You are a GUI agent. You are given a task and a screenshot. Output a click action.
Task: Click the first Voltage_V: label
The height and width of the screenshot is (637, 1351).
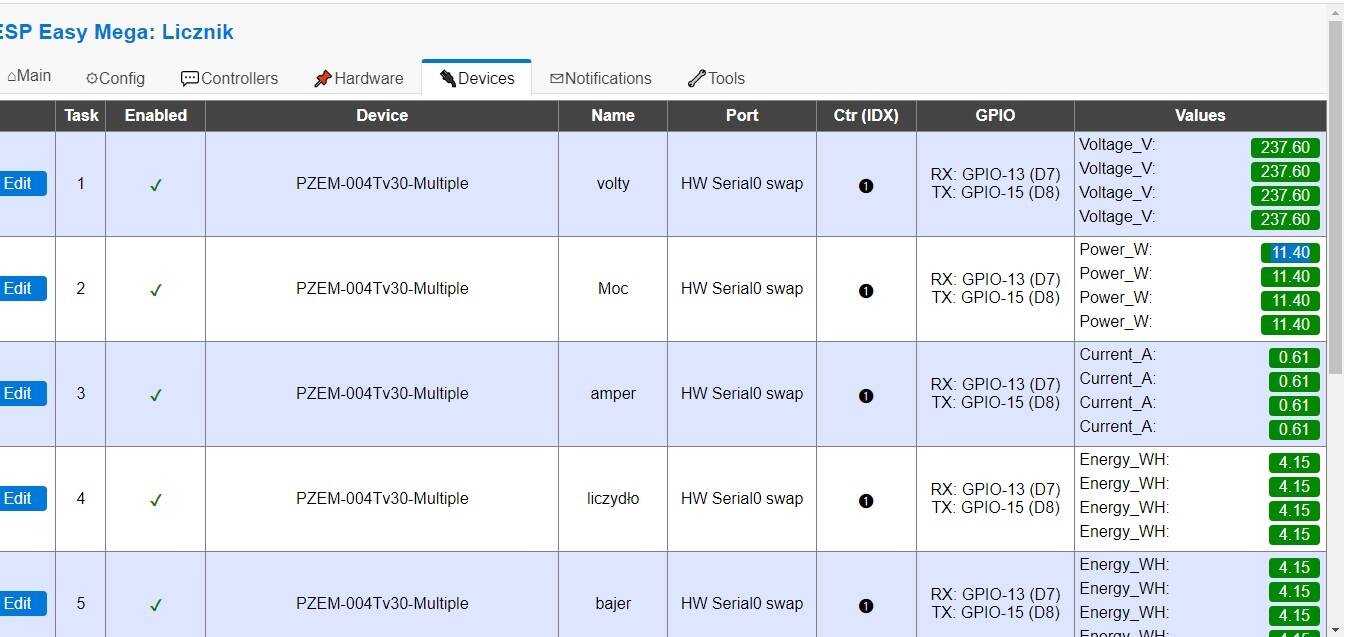pyautogui.click(x=1118, y=145)
